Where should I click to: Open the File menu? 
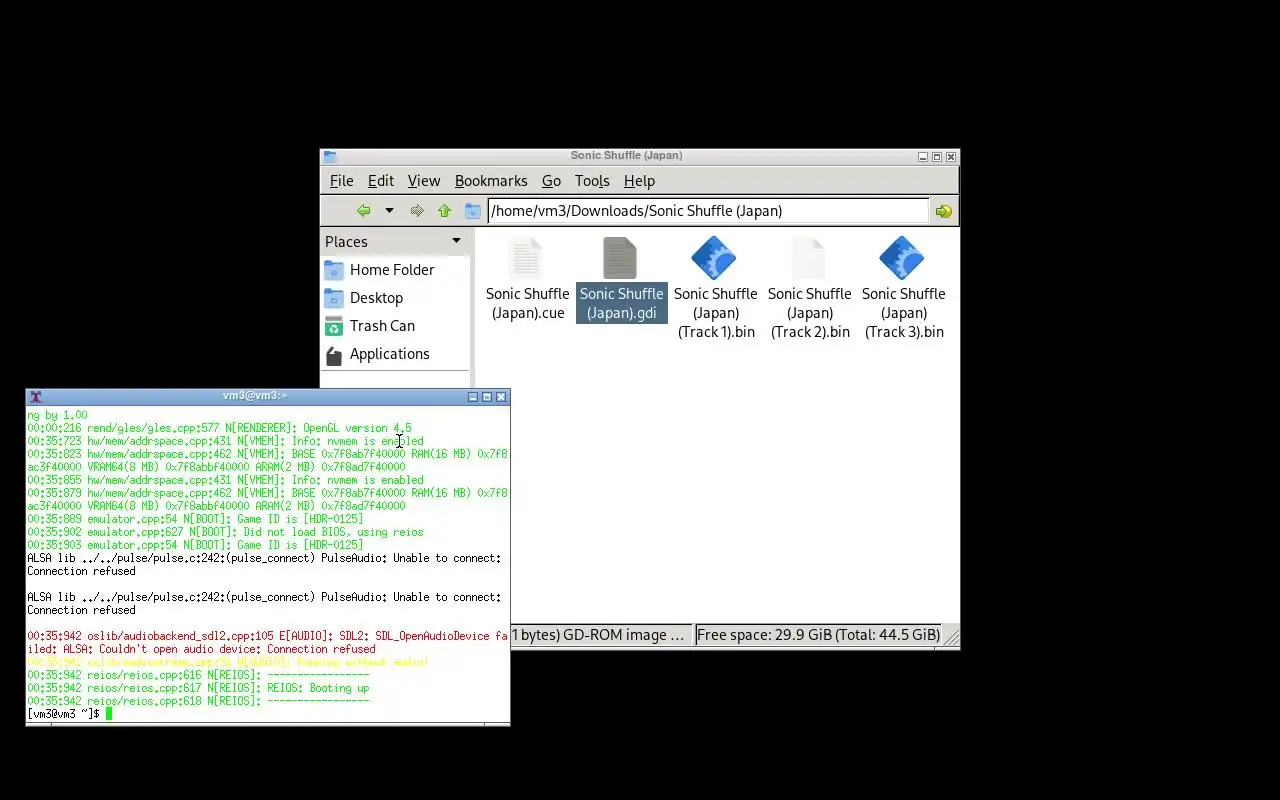[x=341, y=181]
